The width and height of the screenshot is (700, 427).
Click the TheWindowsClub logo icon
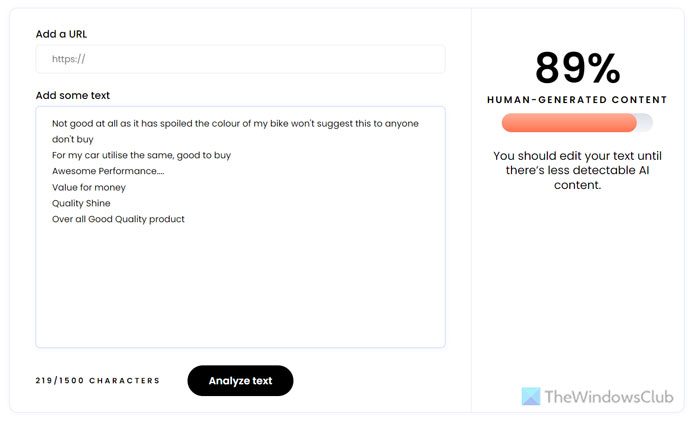(531, 396)
